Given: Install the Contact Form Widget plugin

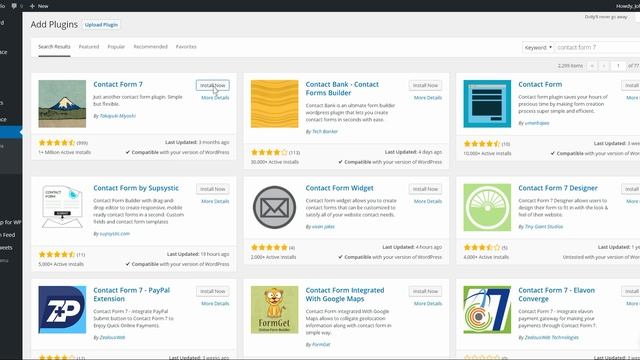Looking at the screenshot, I should pyautogui.click(x=425, y=189).
